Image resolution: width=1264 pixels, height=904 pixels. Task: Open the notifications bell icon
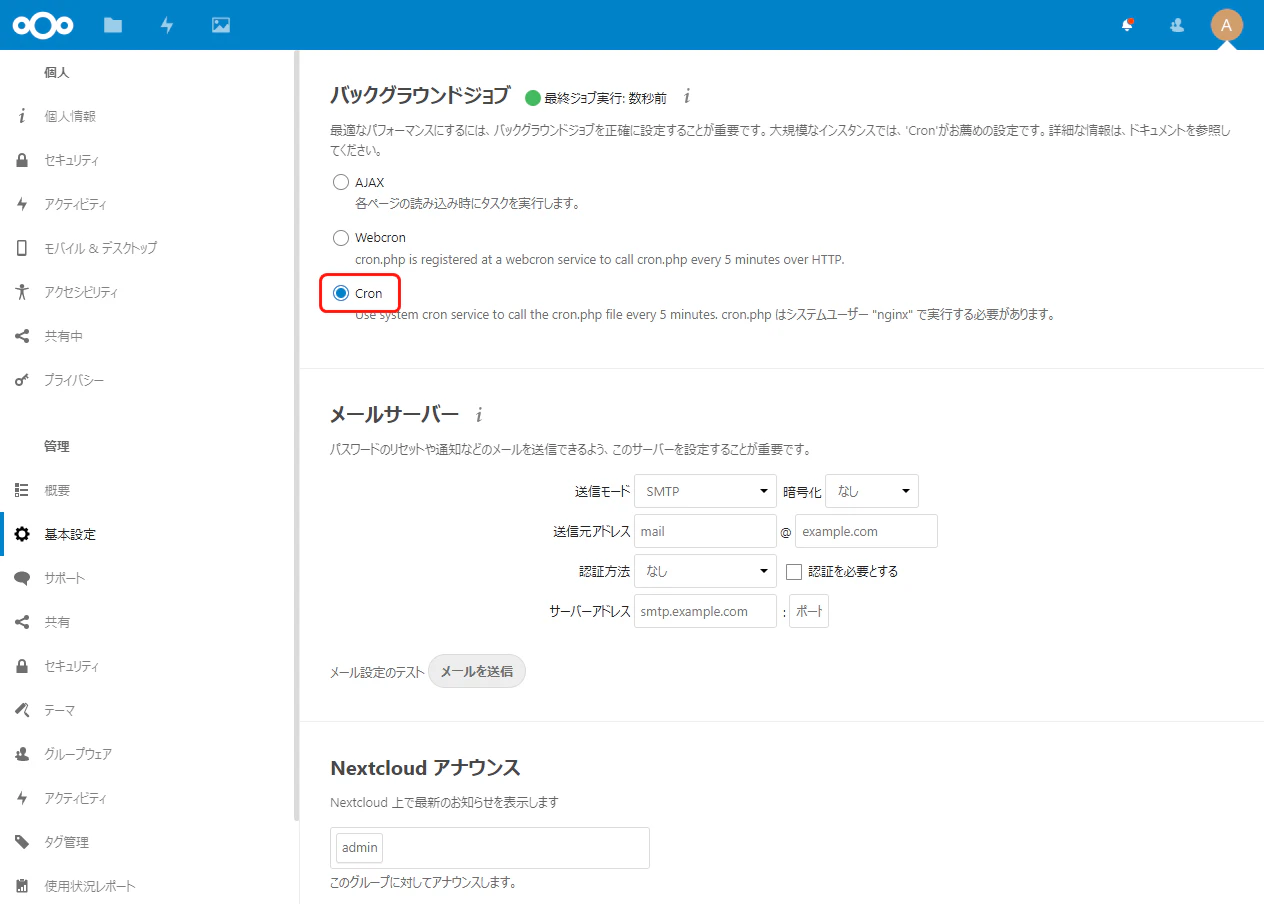(1127, 25)
